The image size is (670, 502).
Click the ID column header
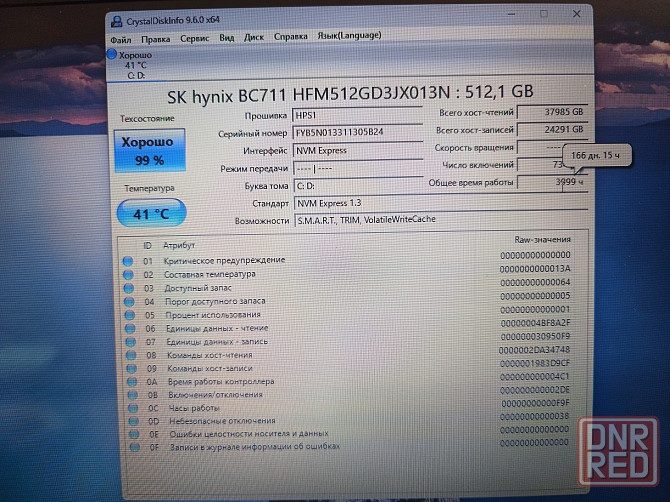click(x=147, y=246)
